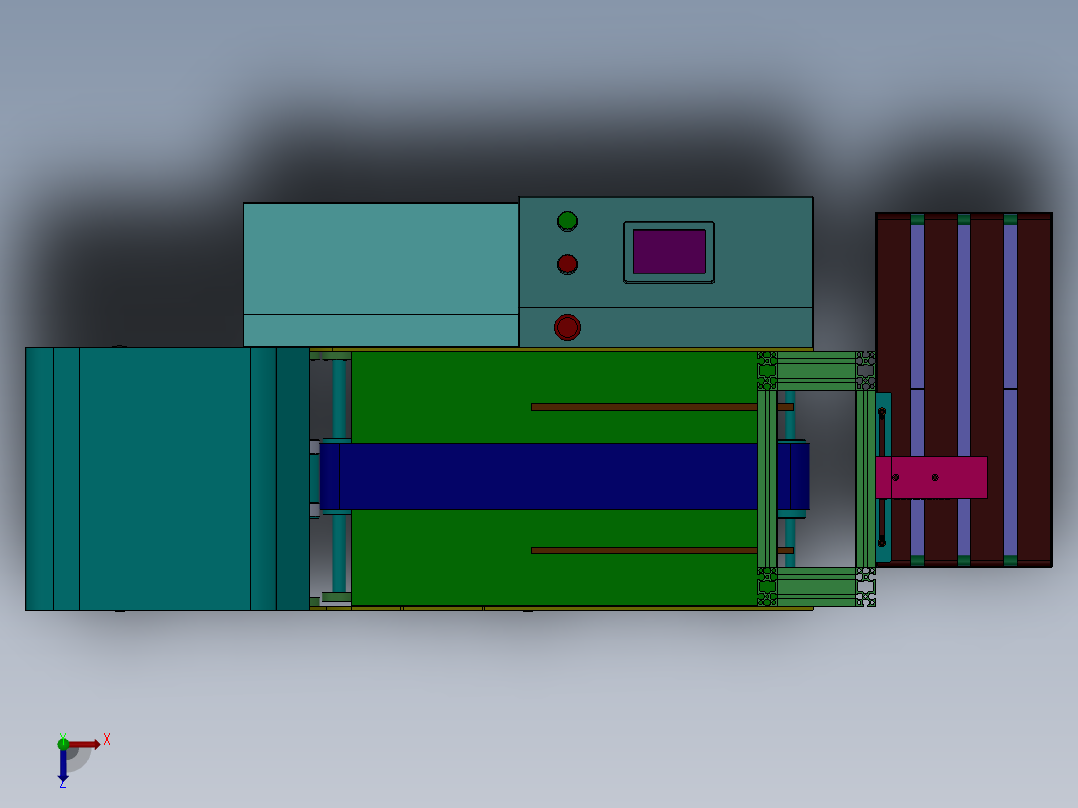The image size is (1078, 808).
Task: Select the green round button on the control panel
Action: click(567, 221)
